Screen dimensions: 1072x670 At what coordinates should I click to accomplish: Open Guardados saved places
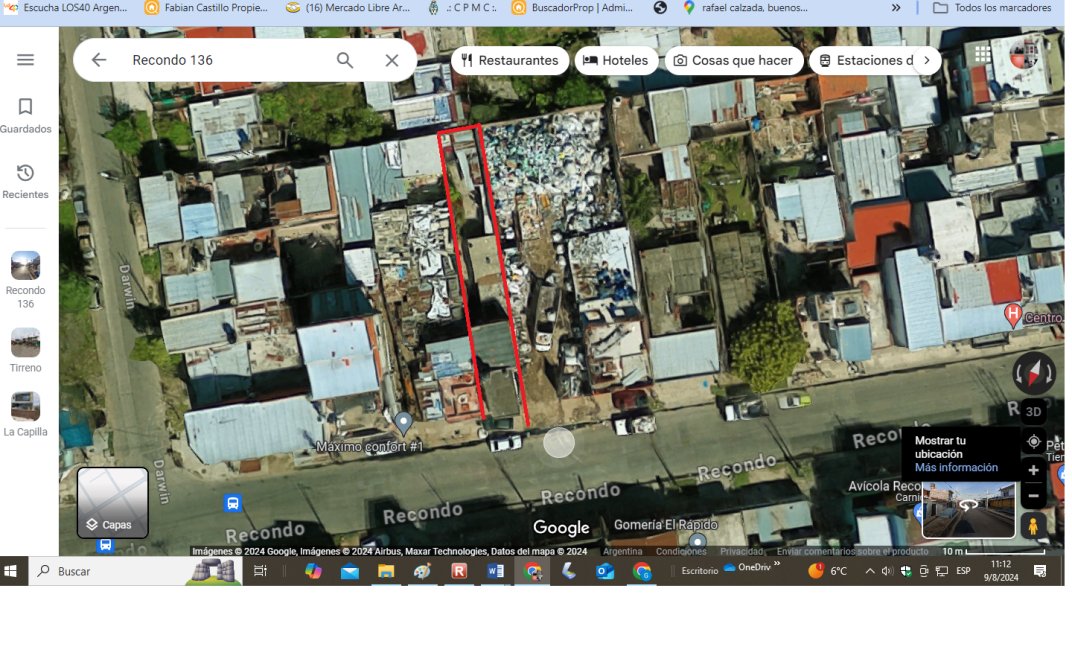click(x=26, y=115)
